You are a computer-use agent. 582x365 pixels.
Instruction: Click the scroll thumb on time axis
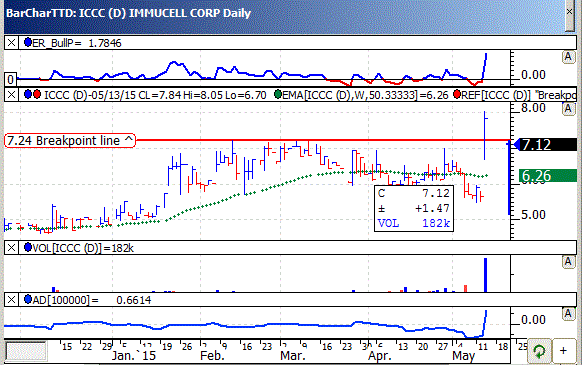click(x=26, y=351)
